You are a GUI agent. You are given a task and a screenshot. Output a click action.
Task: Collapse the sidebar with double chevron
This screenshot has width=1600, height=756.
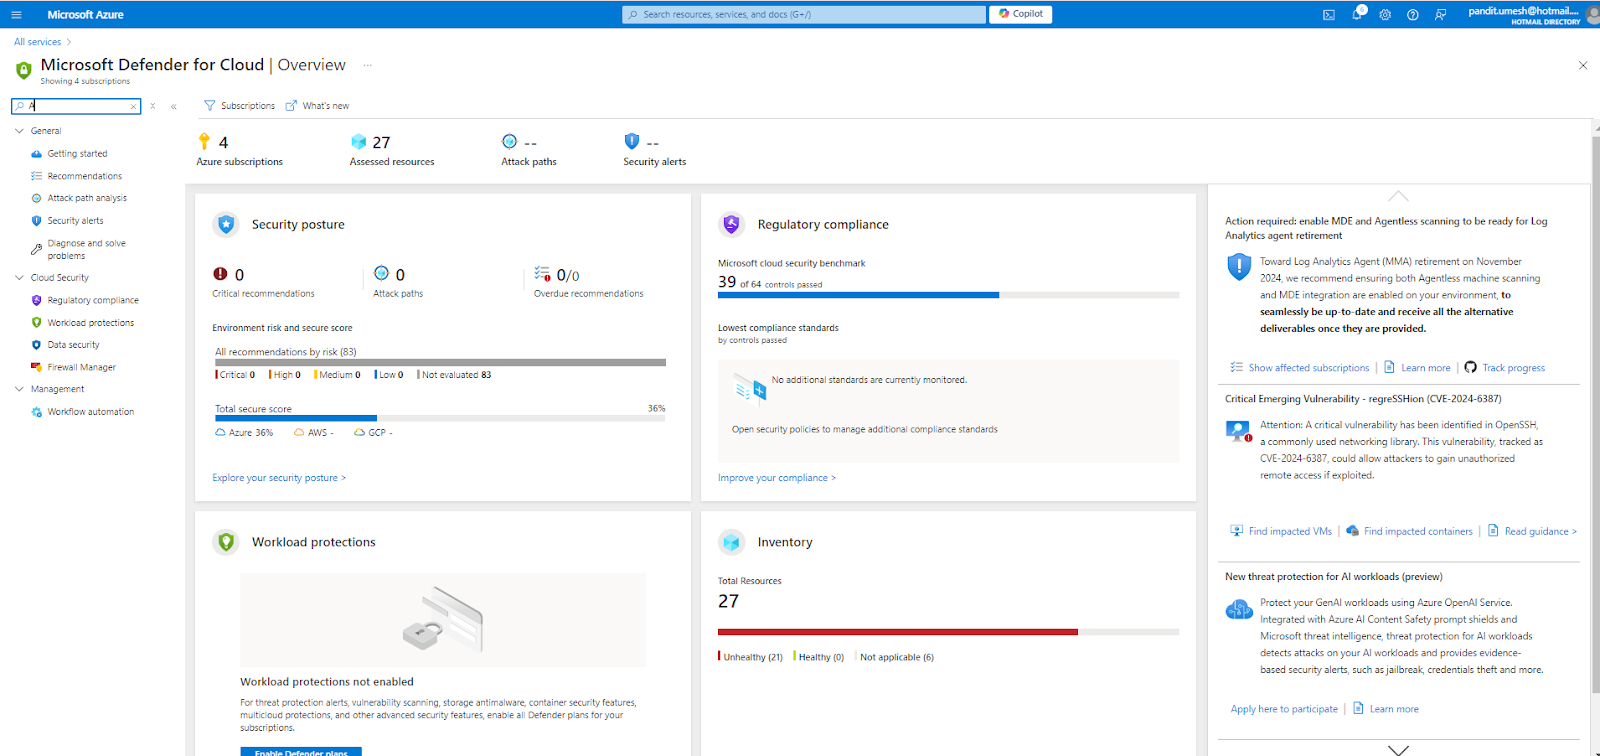tap(174, 106)
